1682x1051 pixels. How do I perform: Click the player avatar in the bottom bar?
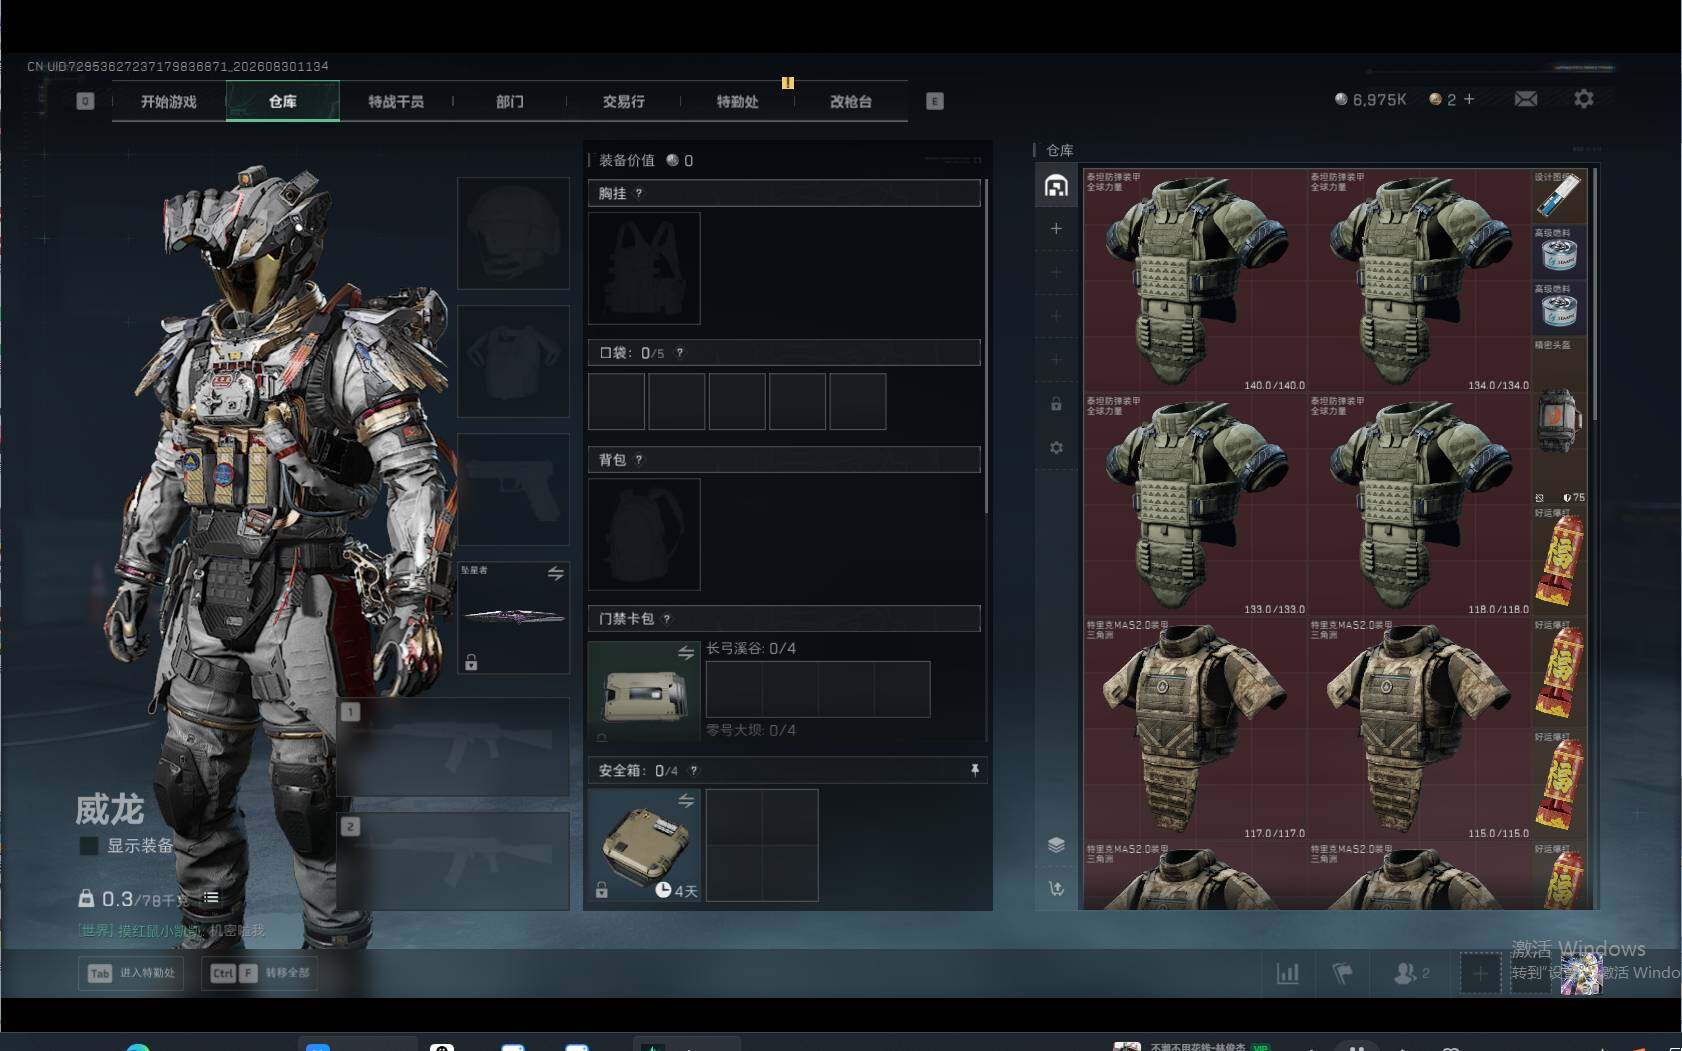coord(1582,973)
